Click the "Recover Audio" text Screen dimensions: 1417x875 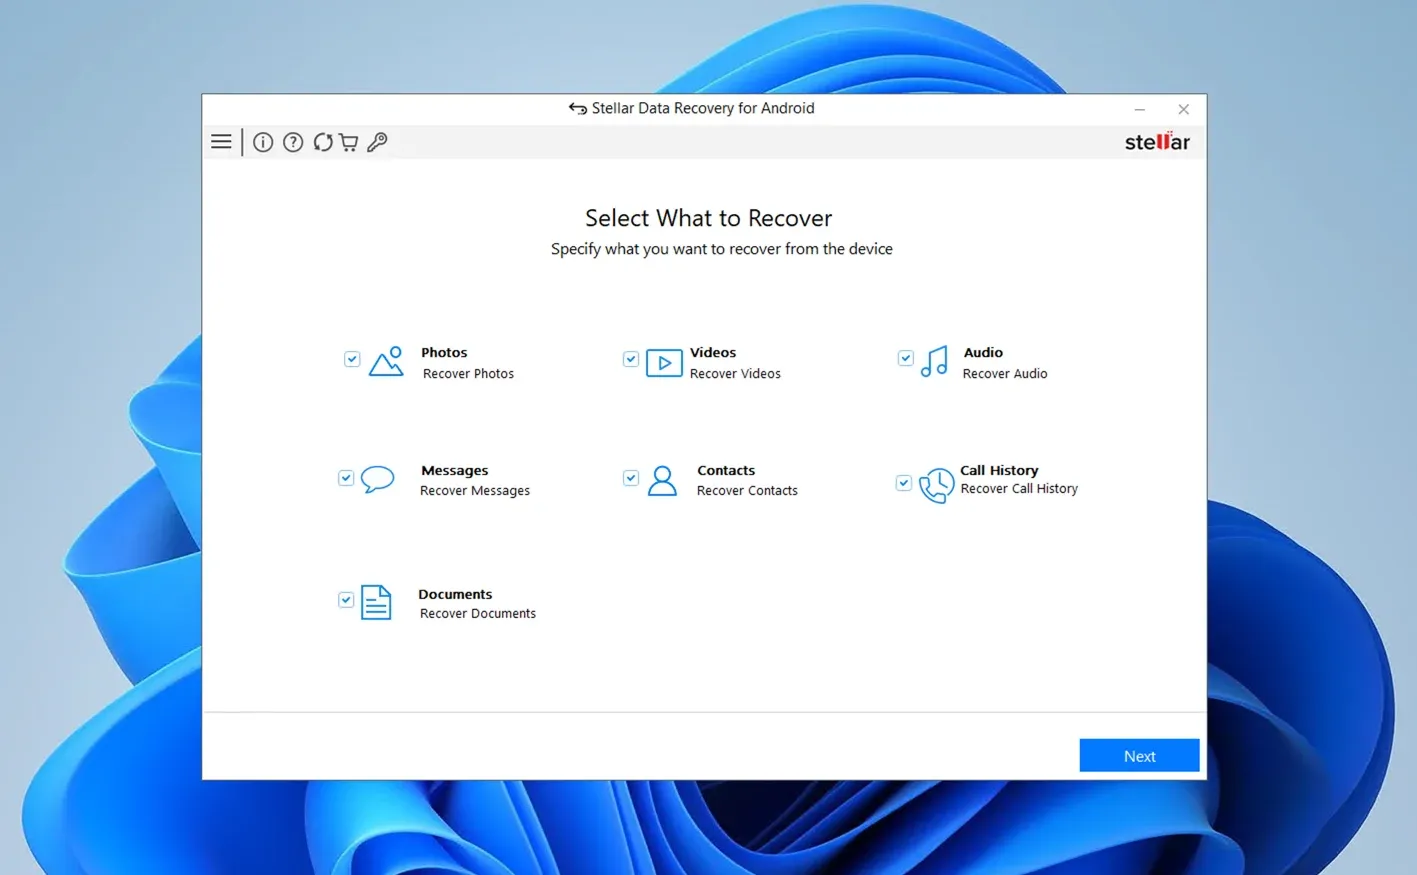(1005, 374)
